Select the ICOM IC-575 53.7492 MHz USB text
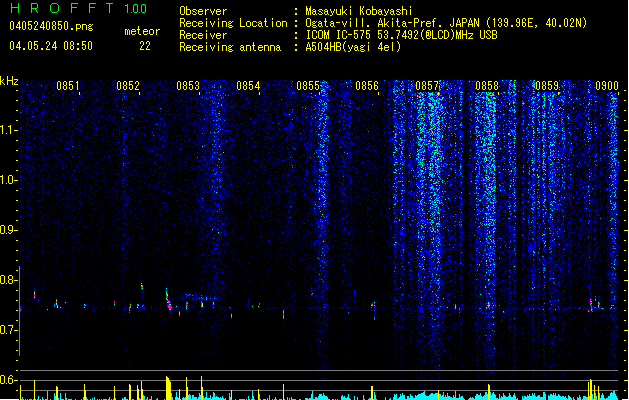 coord(402,35)
